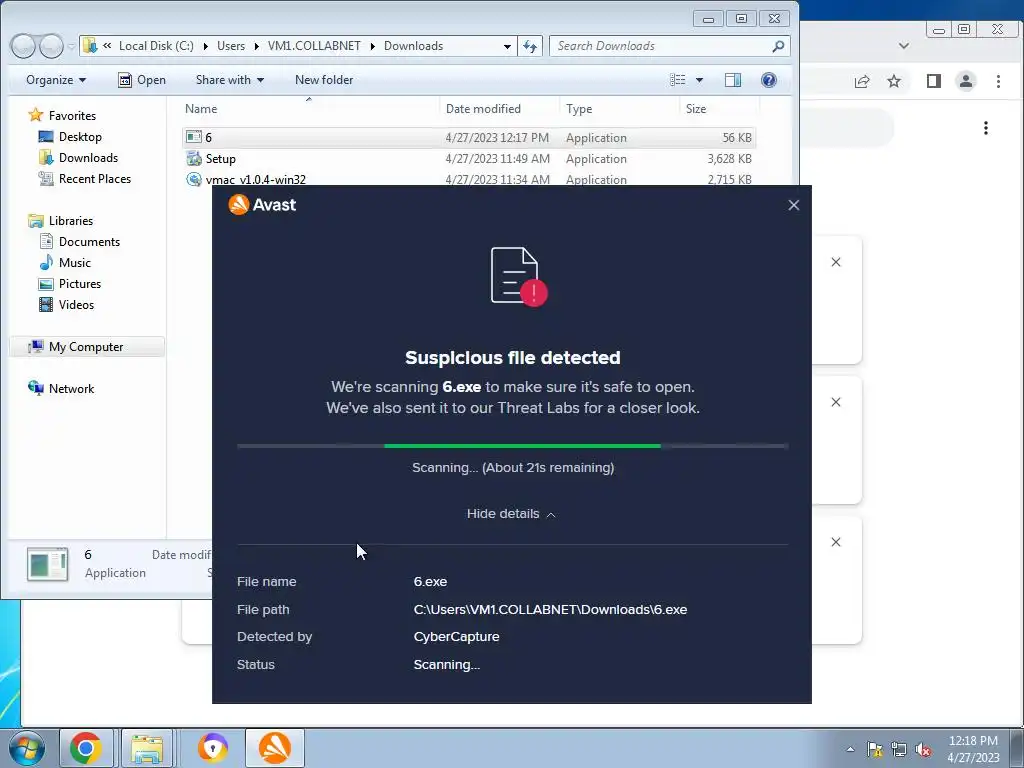Sort by Size column header
The height and width of the screenshot is (768, 1024).
tap(718, 109)
